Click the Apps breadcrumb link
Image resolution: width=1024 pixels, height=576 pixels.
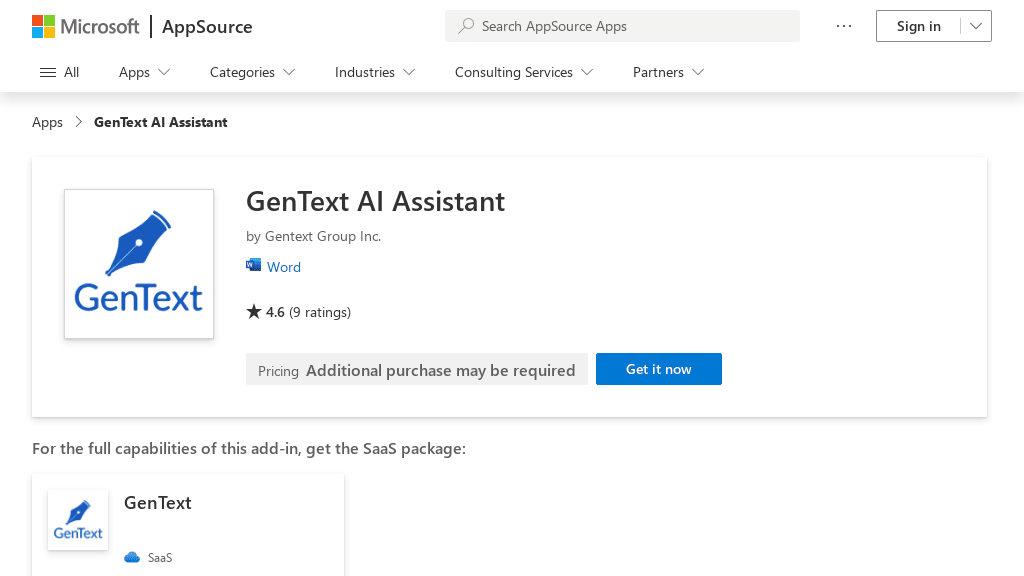tap(47, 121)
